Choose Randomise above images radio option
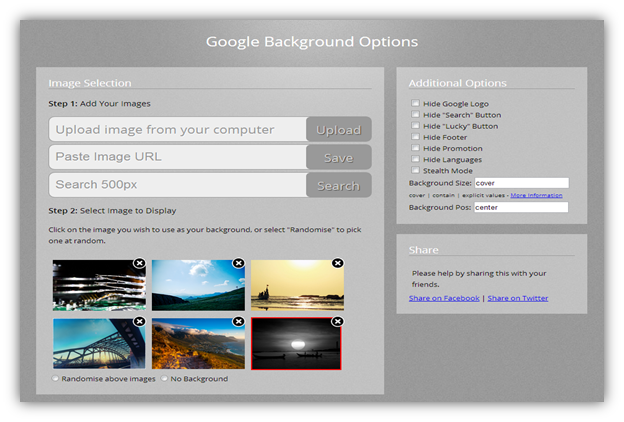This screenshot has width=624, height=422. click(55, 378)
